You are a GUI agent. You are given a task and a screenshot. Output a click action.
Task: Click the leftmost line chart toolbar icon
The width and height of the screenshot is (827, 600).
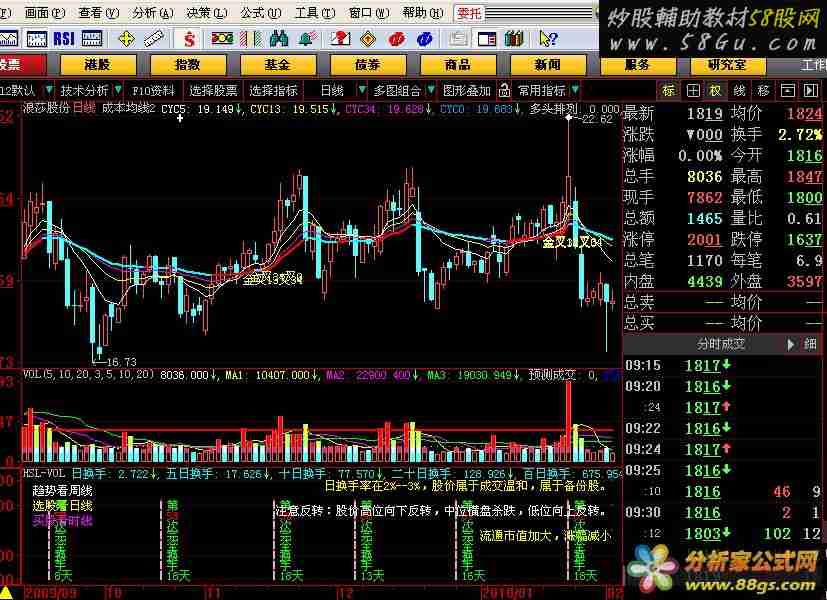pos(8,38)
